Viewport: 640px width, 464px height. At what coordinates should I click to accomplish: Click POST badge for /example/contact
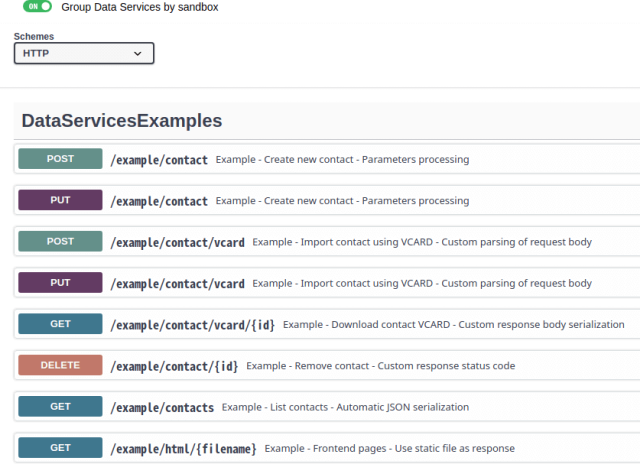[x=60, y=159]
